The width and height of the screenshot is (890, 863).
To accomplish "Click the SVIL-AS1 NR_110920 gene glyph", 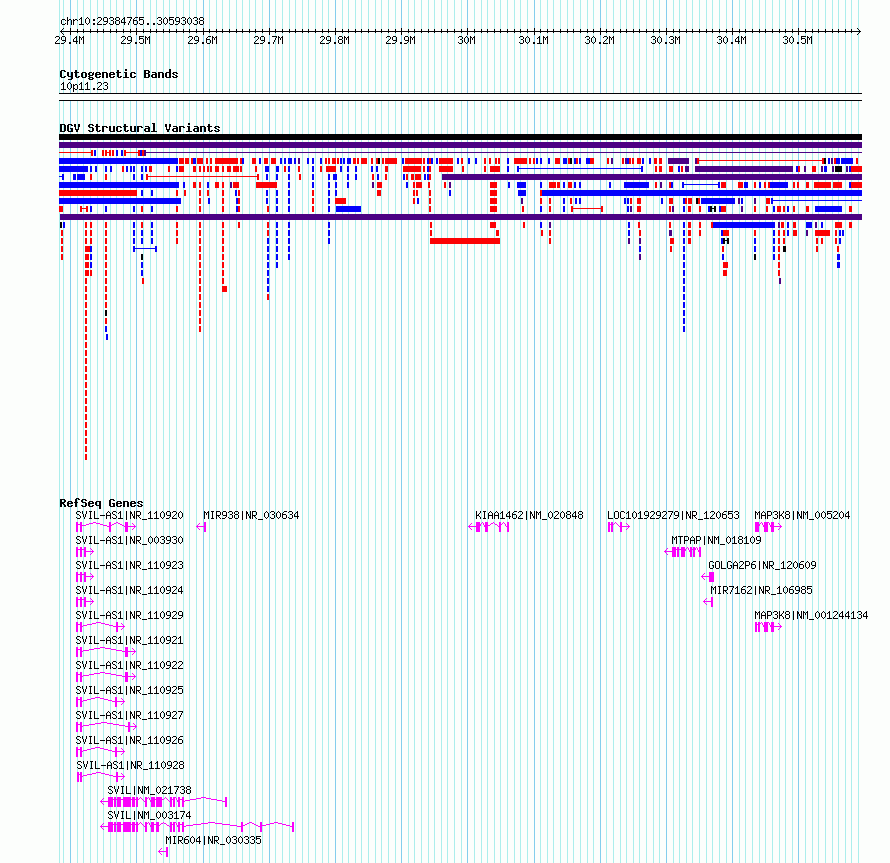I will 106,527.
